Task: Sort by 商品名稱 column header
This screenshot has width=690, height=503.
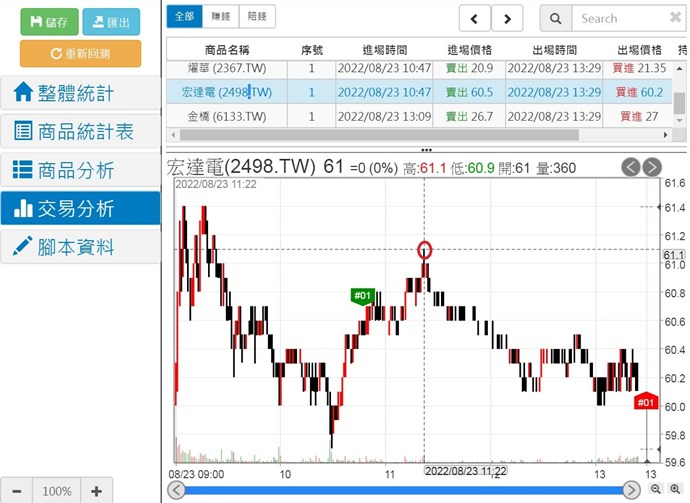Action: pos(227,50)
